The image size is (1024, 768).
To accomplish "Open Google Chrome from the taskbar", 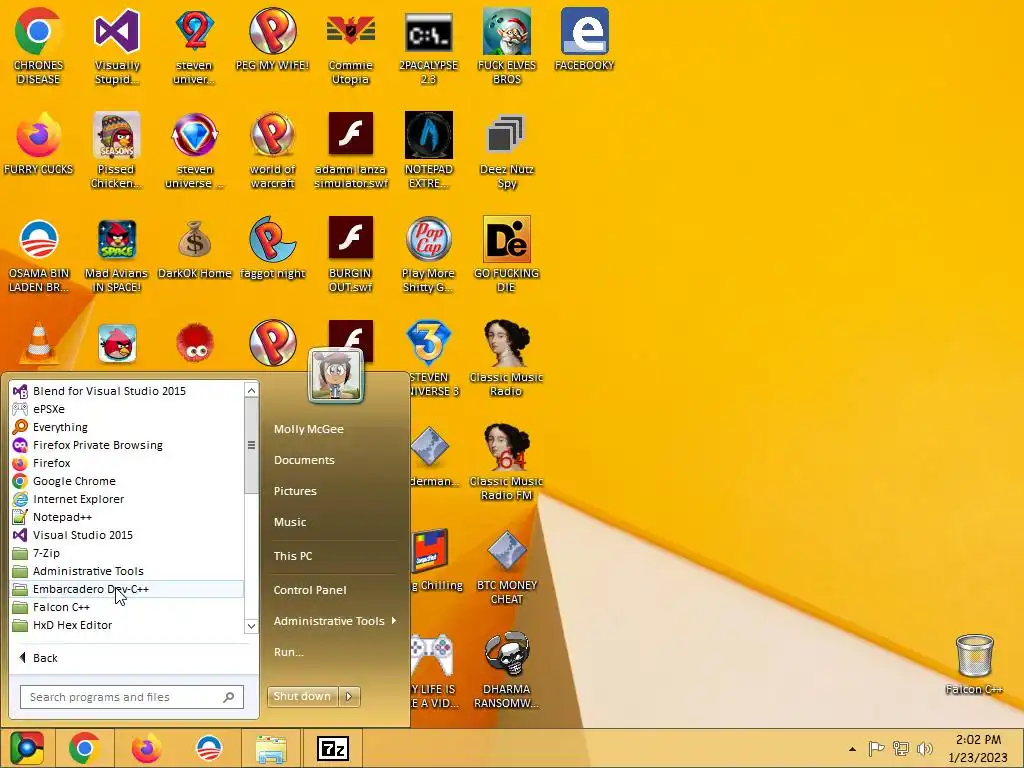I will pyautogui.click(x=84, y=748).
